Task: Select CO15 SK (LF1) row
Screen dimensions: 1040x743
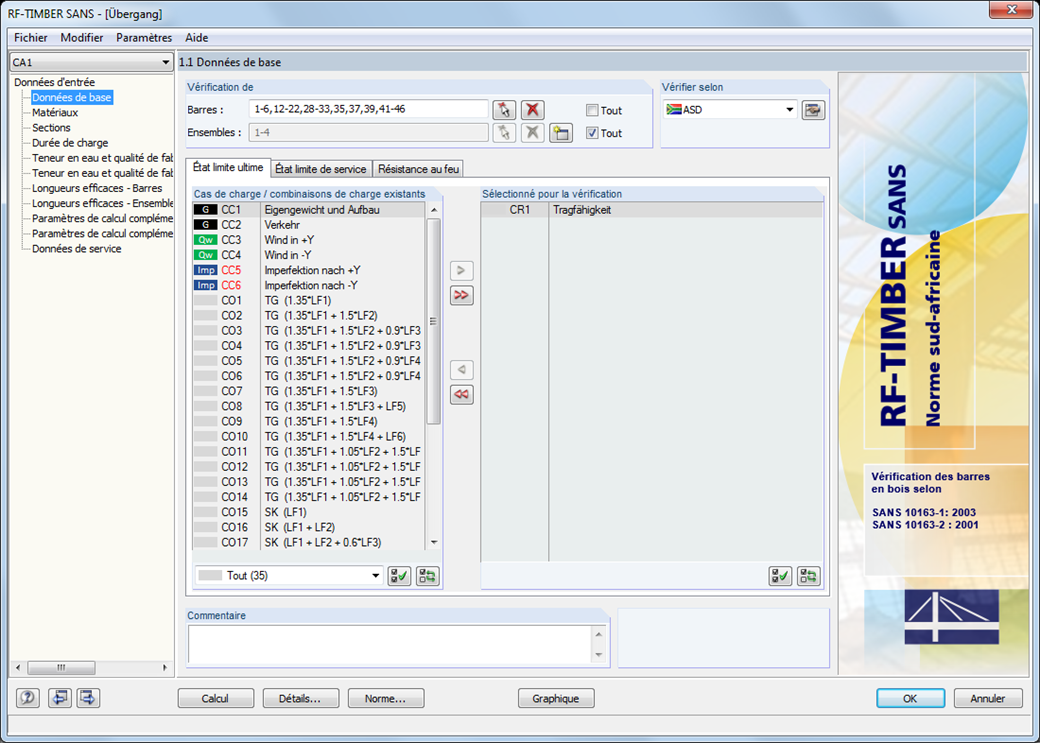Action: (x=308, y=513)
